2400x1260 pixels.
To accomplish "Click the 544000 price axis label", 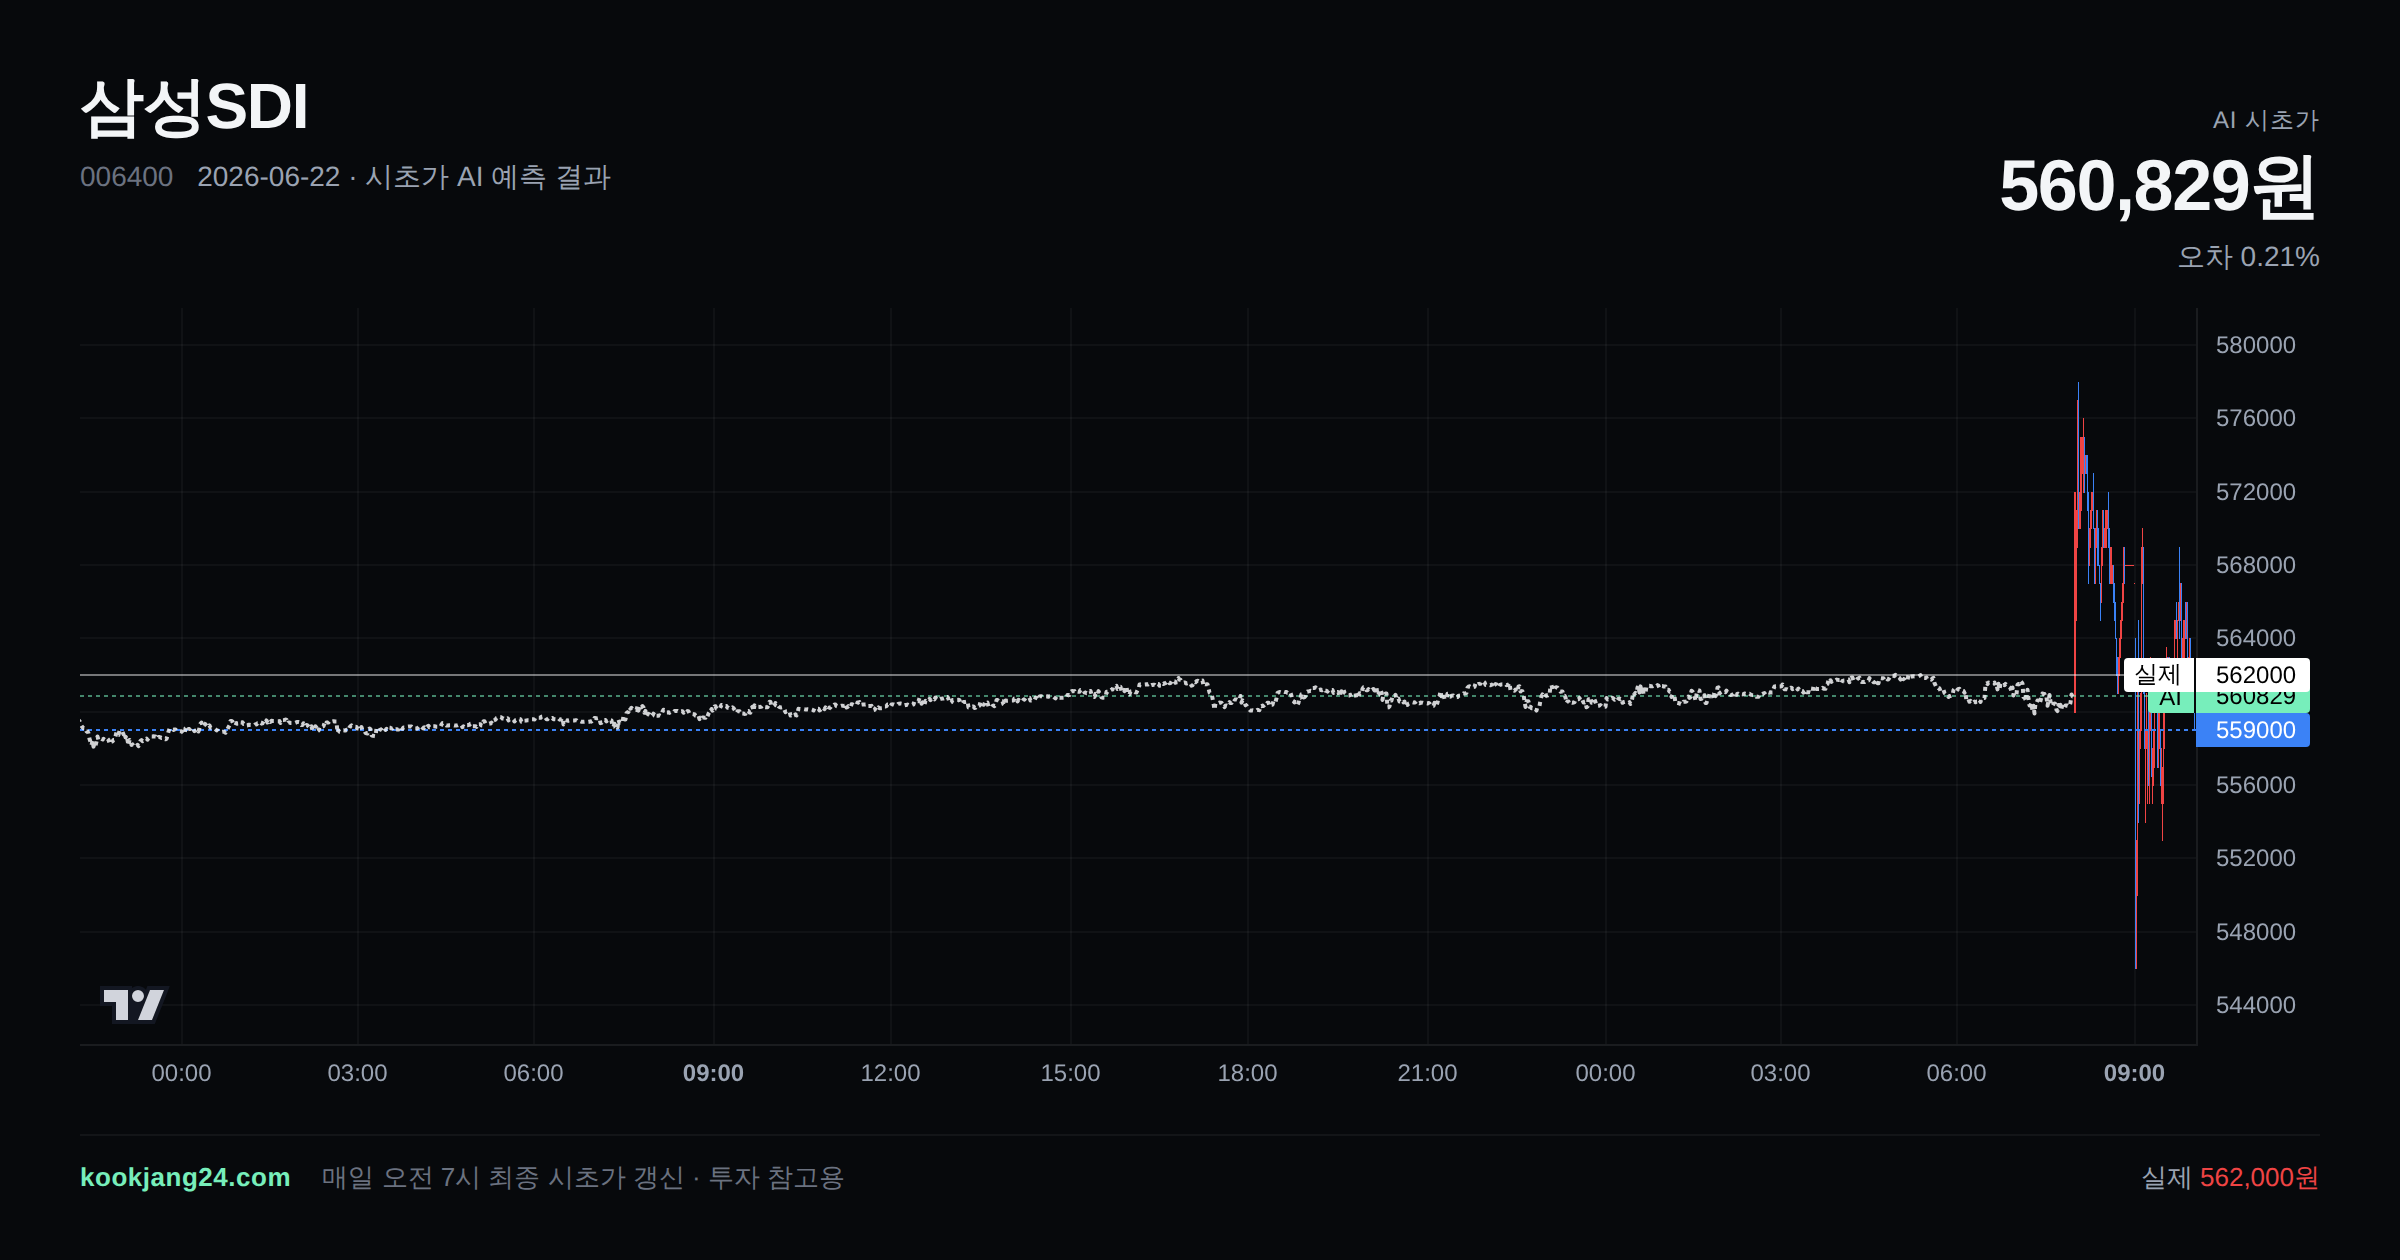I will [2255, 1005].
